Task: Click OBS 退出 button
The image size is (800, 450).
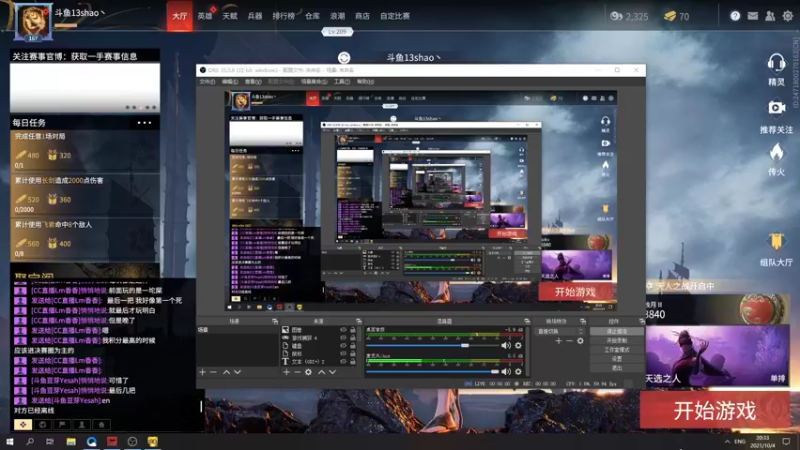Action: [617, 367]
